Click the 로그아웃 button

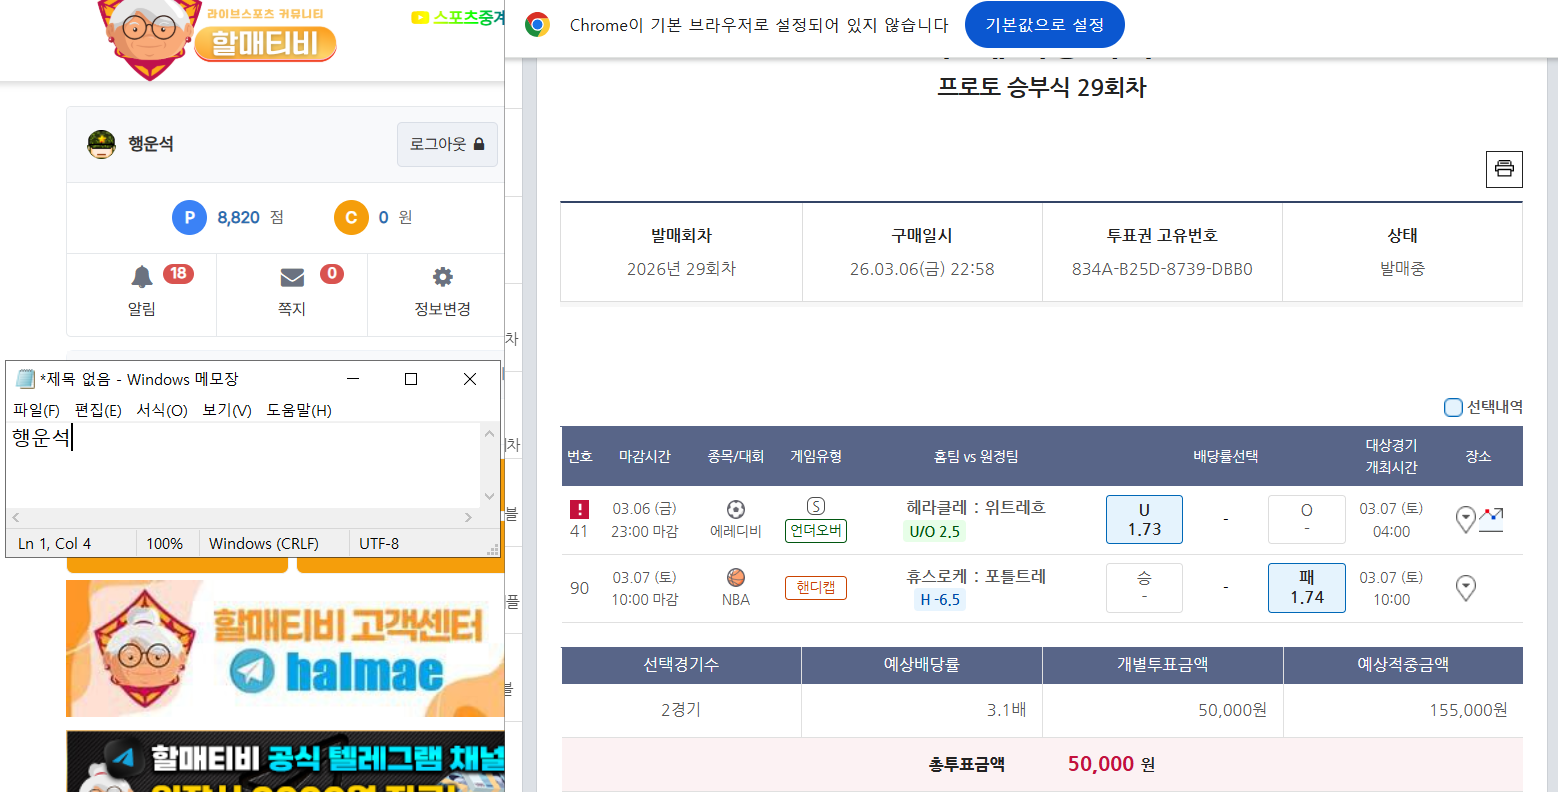pos(447,144)
